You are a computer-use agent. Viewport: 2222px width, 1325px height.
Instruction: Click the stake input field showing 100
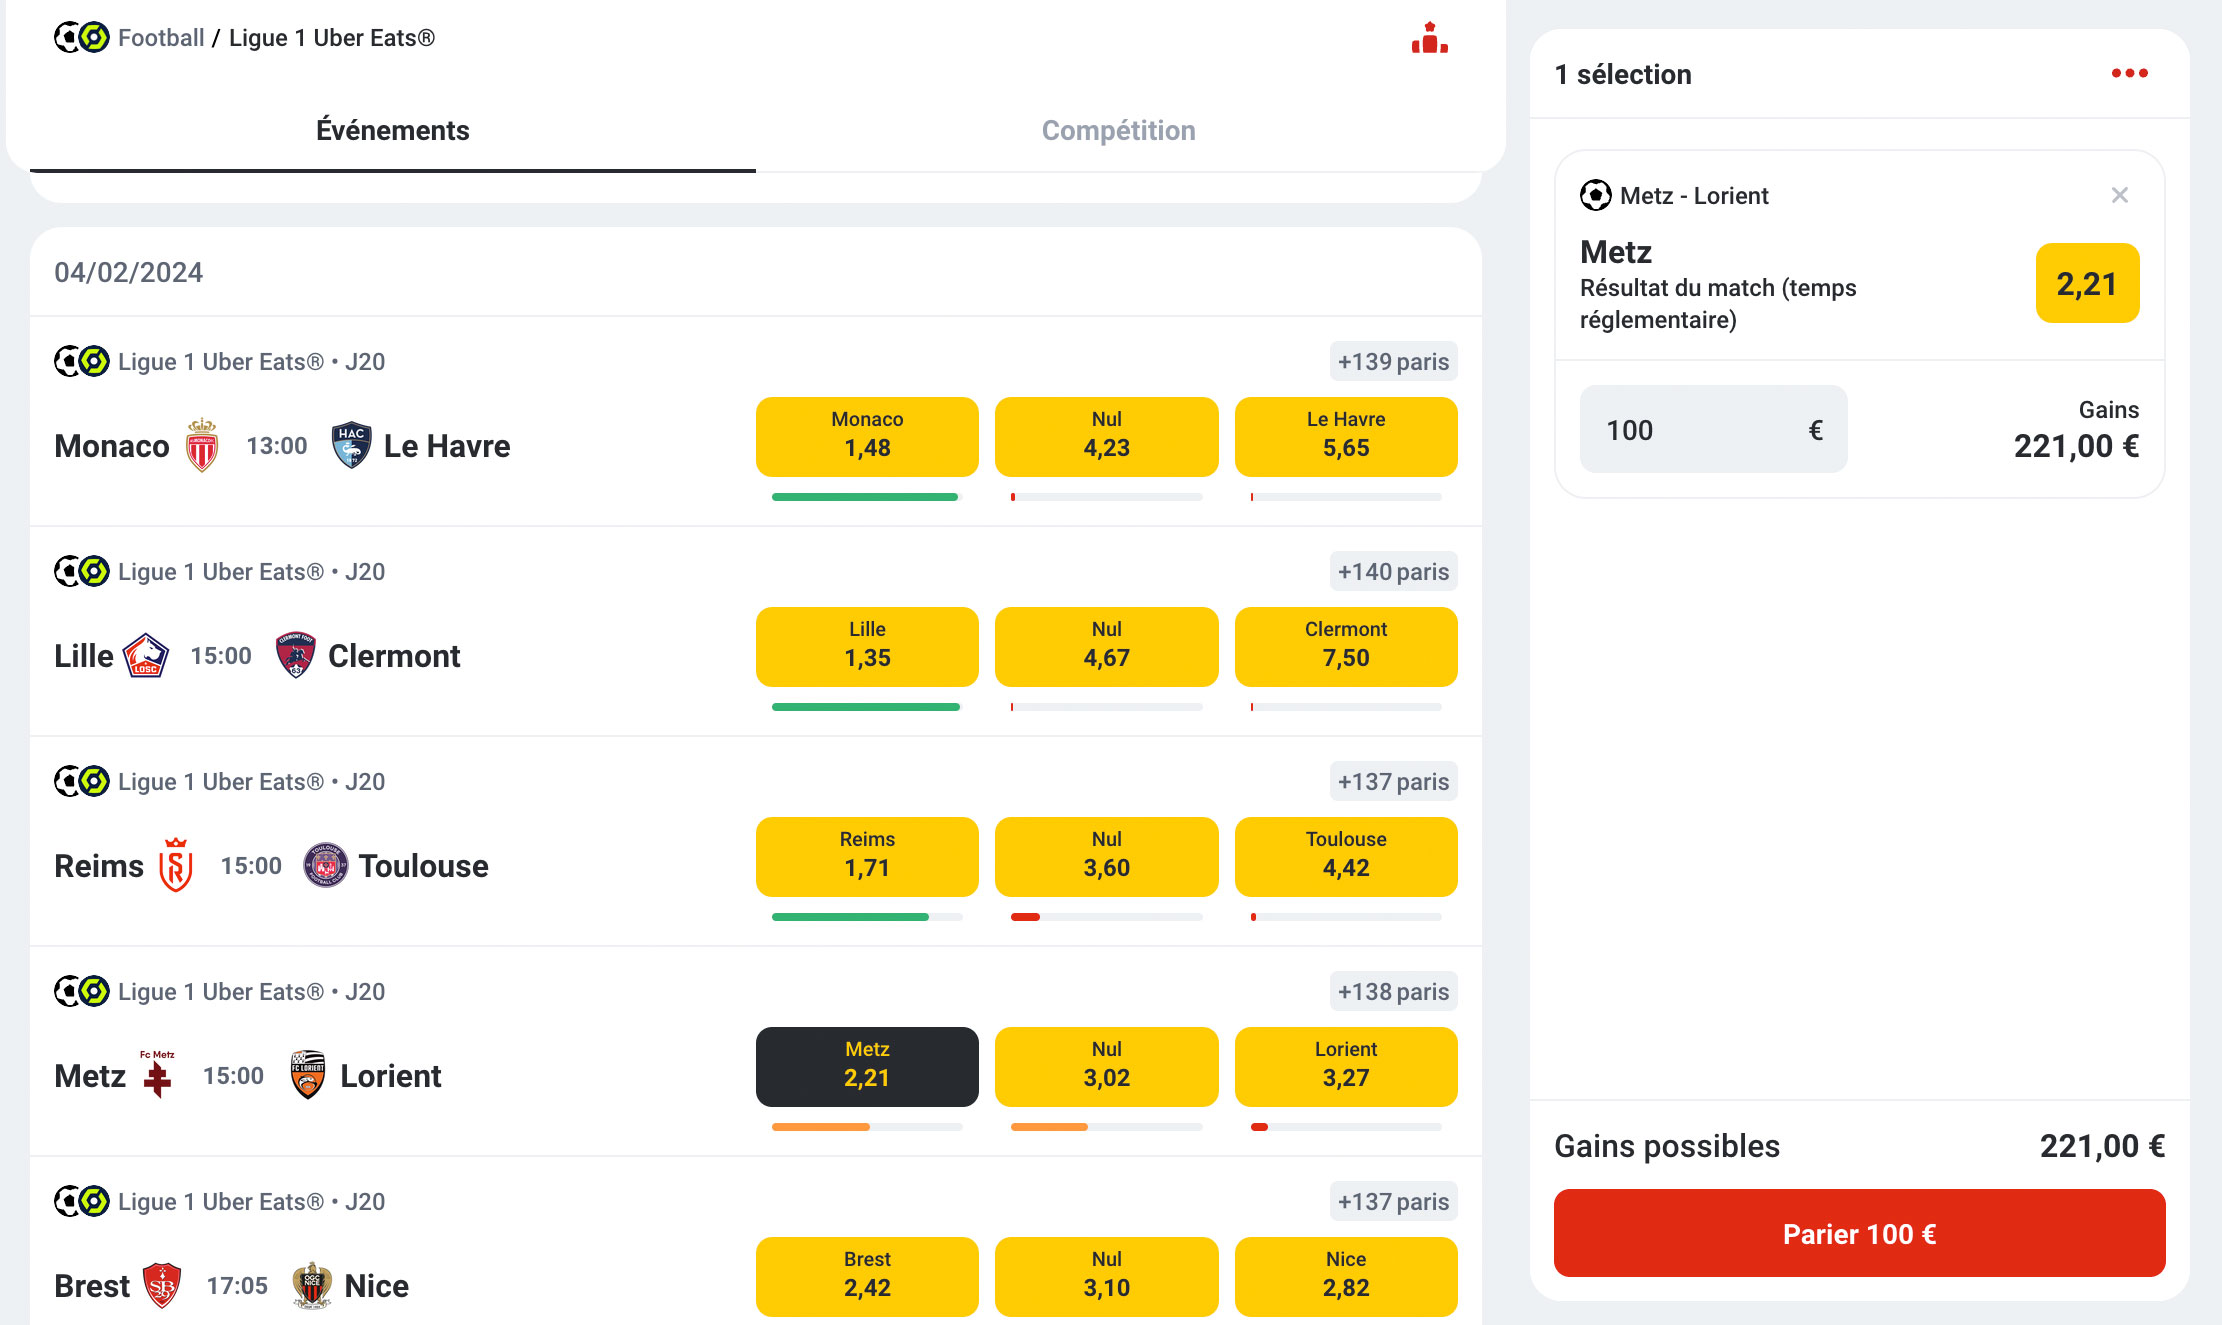tap(1713, 429)
